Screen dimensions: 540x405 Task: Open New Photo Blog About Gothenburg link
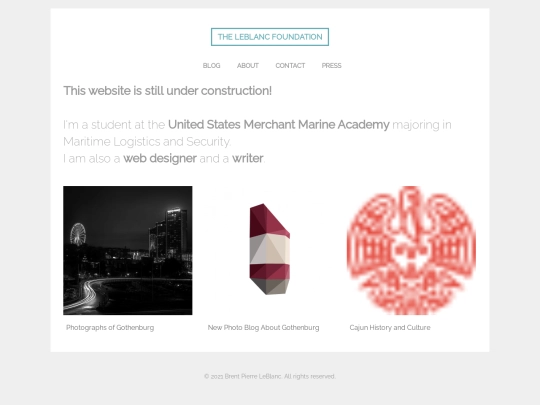tap(263, 328)
